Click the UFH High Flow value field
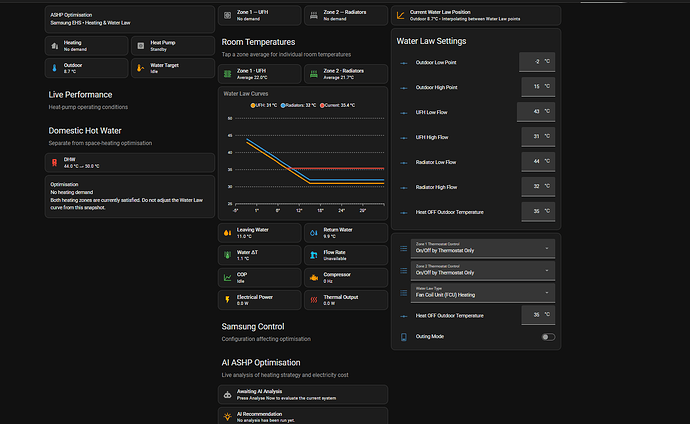 coord(538,137)
